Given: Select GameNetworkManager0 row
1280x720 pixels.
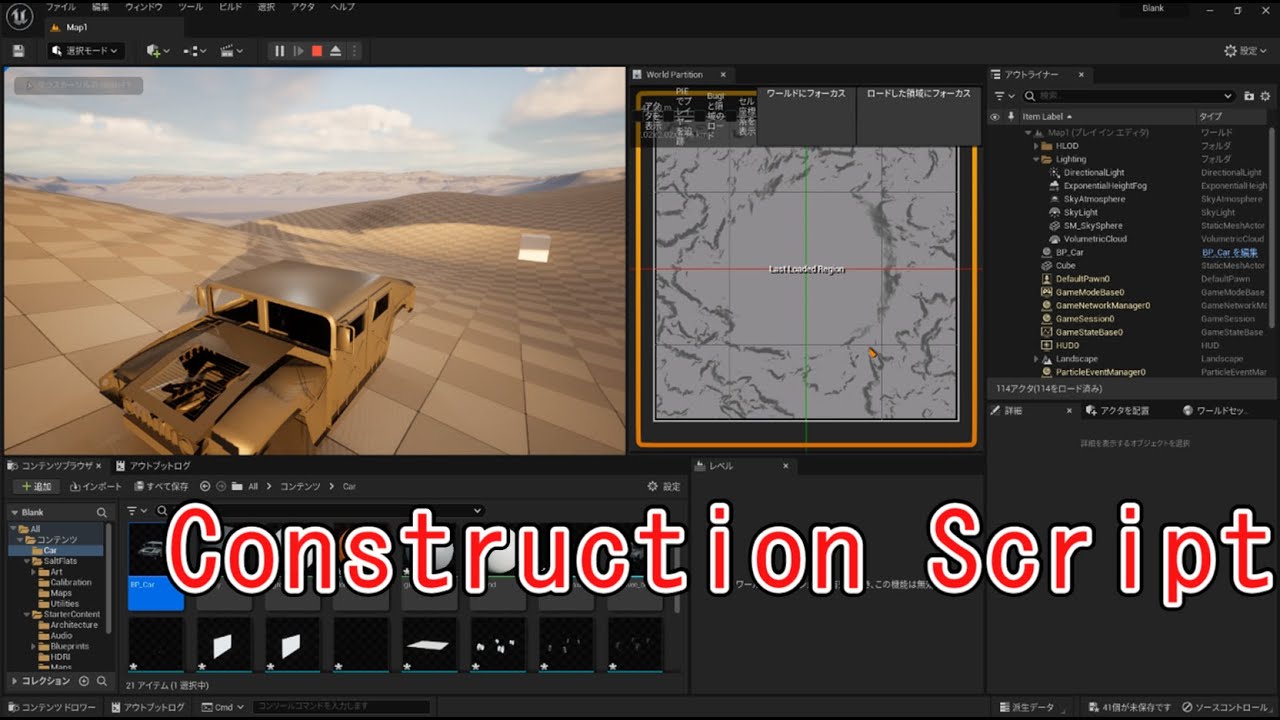Looking at the screenshot, I should (1130, 305).
